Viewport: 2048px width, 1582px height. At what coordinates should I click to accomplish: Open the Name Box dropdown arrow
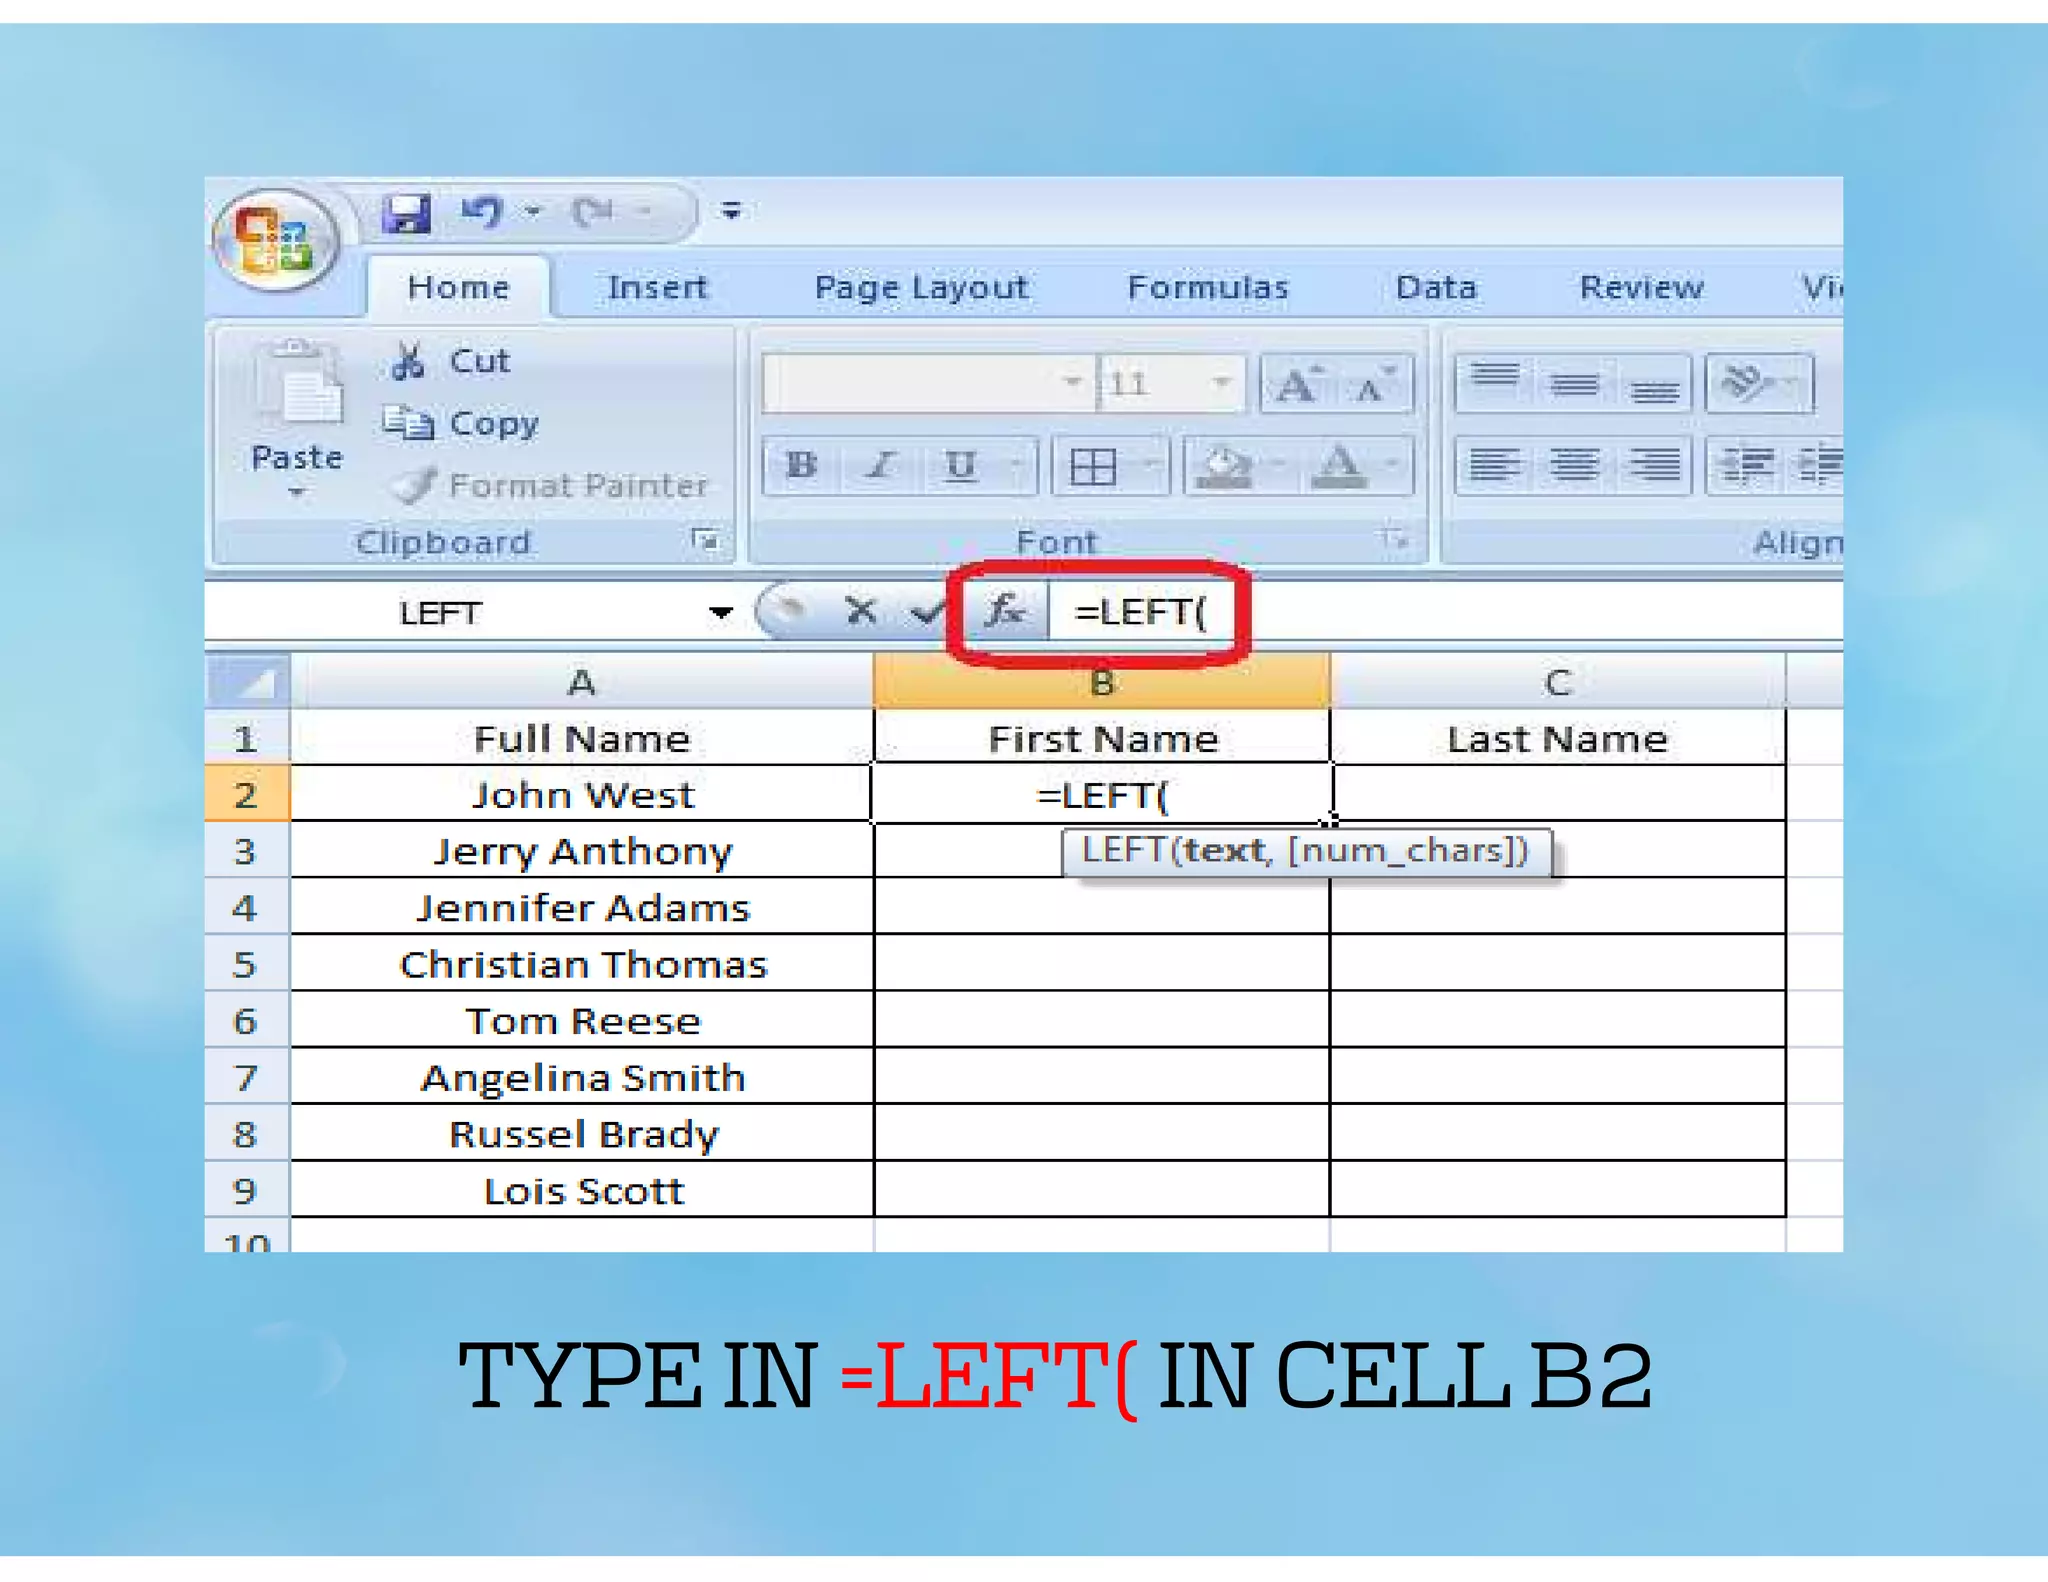coord(720,612)
